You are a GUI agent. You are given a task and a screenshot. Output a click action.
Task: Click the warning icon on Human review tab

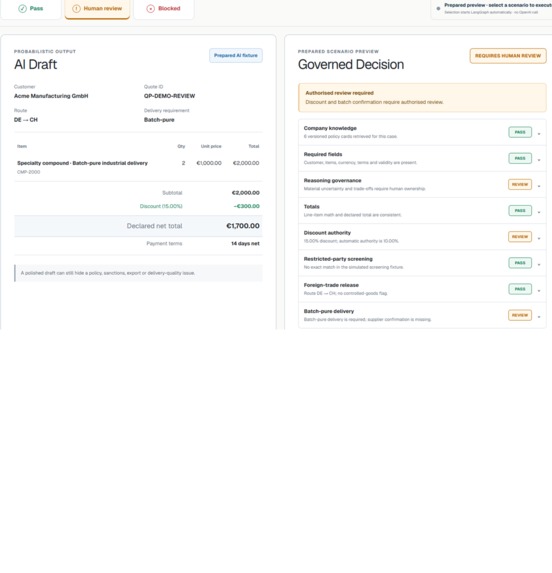76,8
